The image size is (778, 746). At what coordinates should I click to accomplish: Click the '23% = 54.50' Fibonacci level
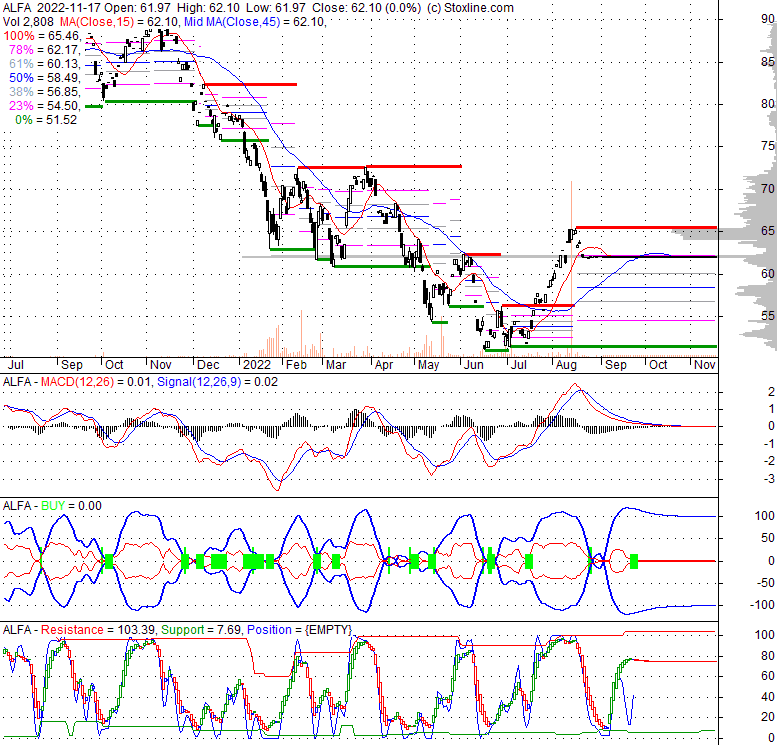45,106
